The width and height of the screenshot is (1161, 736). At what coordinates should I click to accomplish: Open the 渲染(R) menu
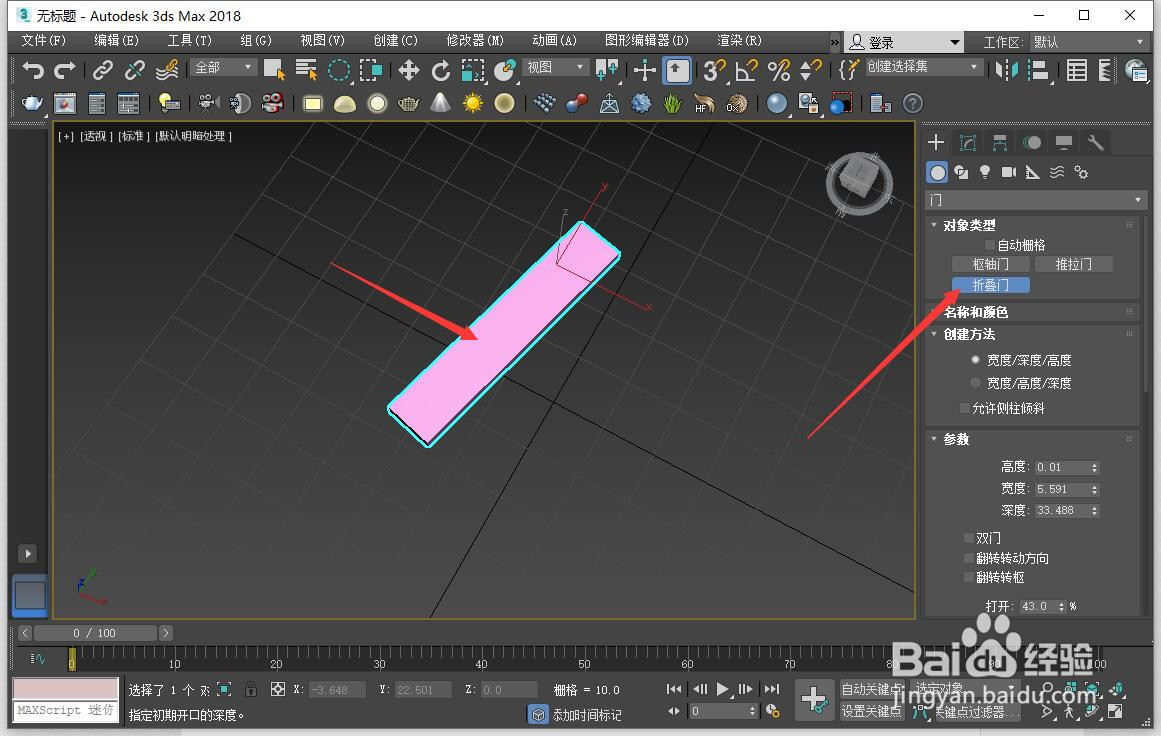(x=739, y=41)
